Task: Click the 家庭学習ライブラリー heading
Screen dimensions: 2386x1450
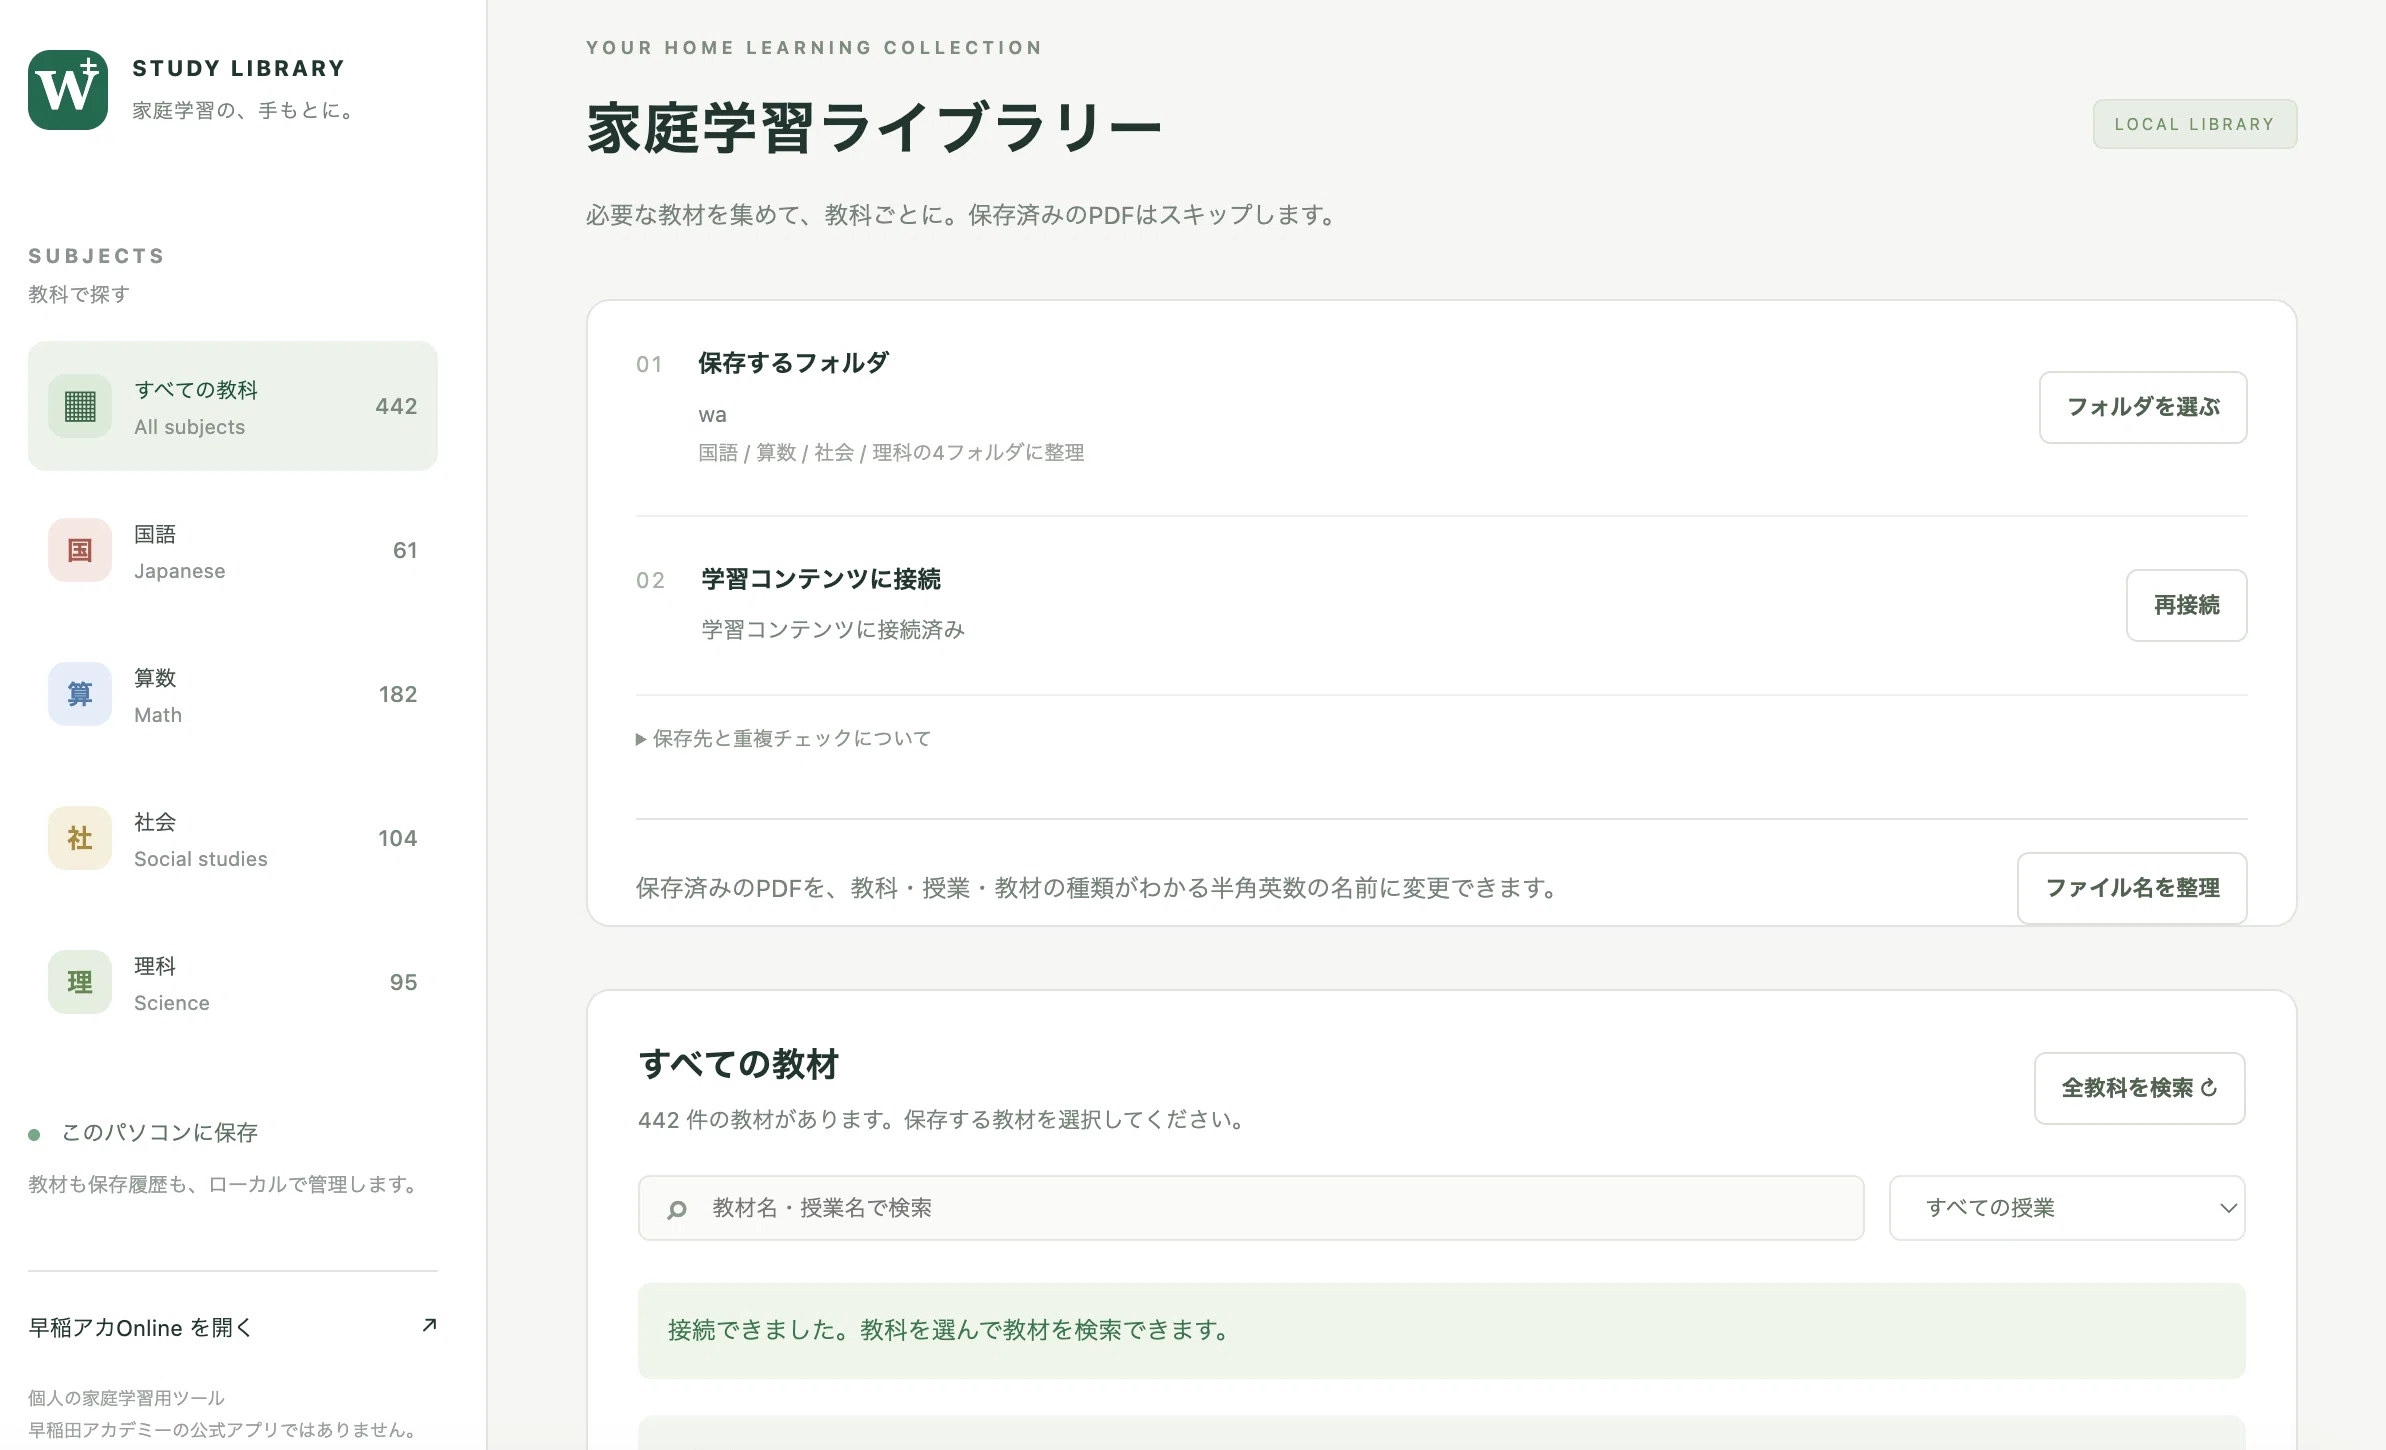Action: (874, 128)
